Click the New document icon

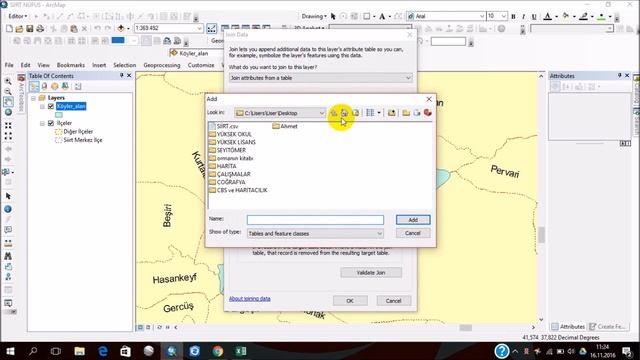pos(9,29)
